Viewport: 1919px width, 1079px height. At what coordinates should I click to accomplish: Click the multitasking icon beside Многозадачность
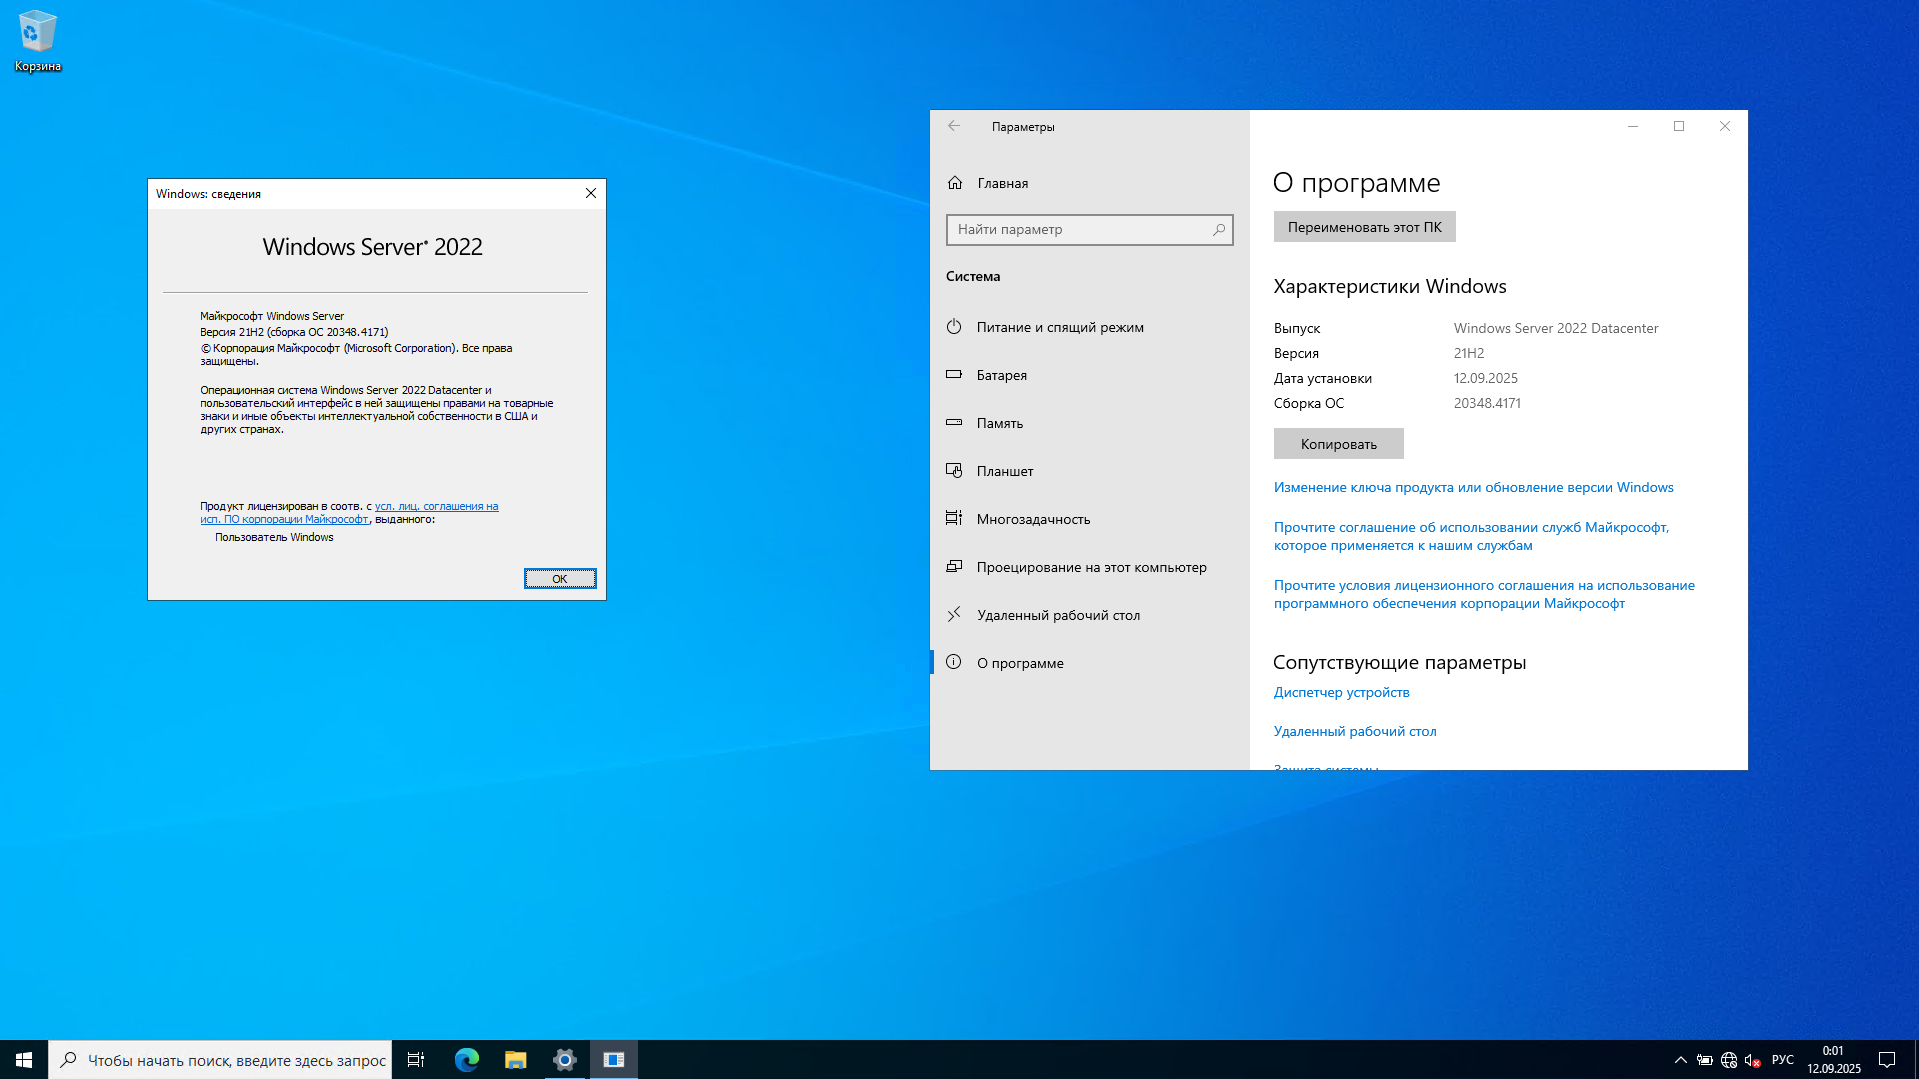pyautogui.click(x=954, y=518)
